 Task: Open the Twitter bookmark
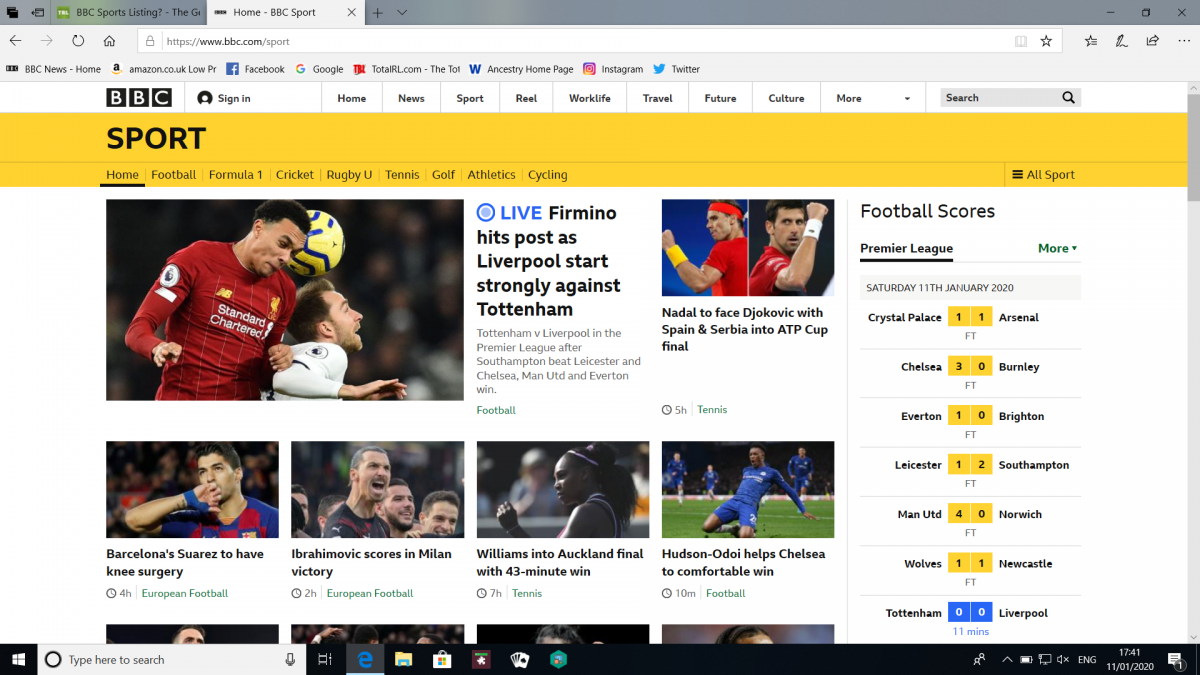point(676,69)
